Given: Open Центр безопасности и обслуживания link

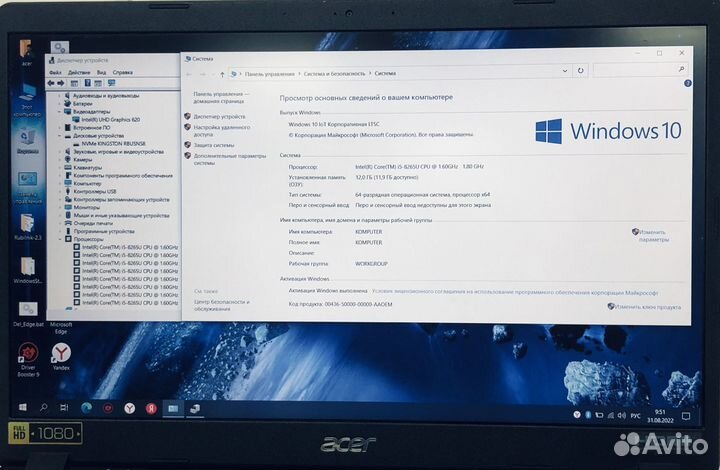Looking at the screenshot, I should coord(221,305).
